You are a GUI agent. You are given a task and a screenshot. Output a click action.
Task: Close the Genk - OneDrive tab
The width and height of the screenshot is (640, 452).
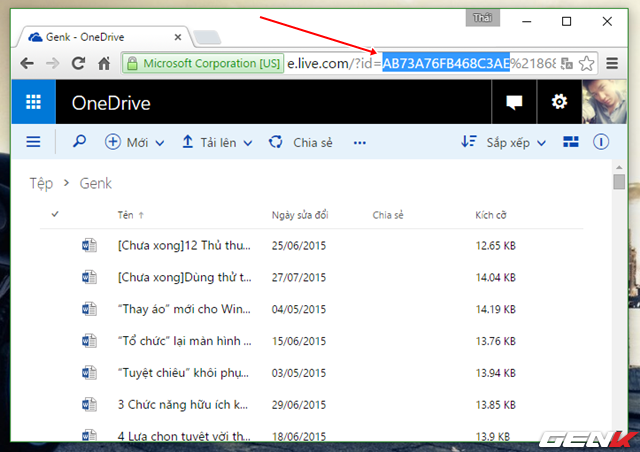click(x=178, y=37)
